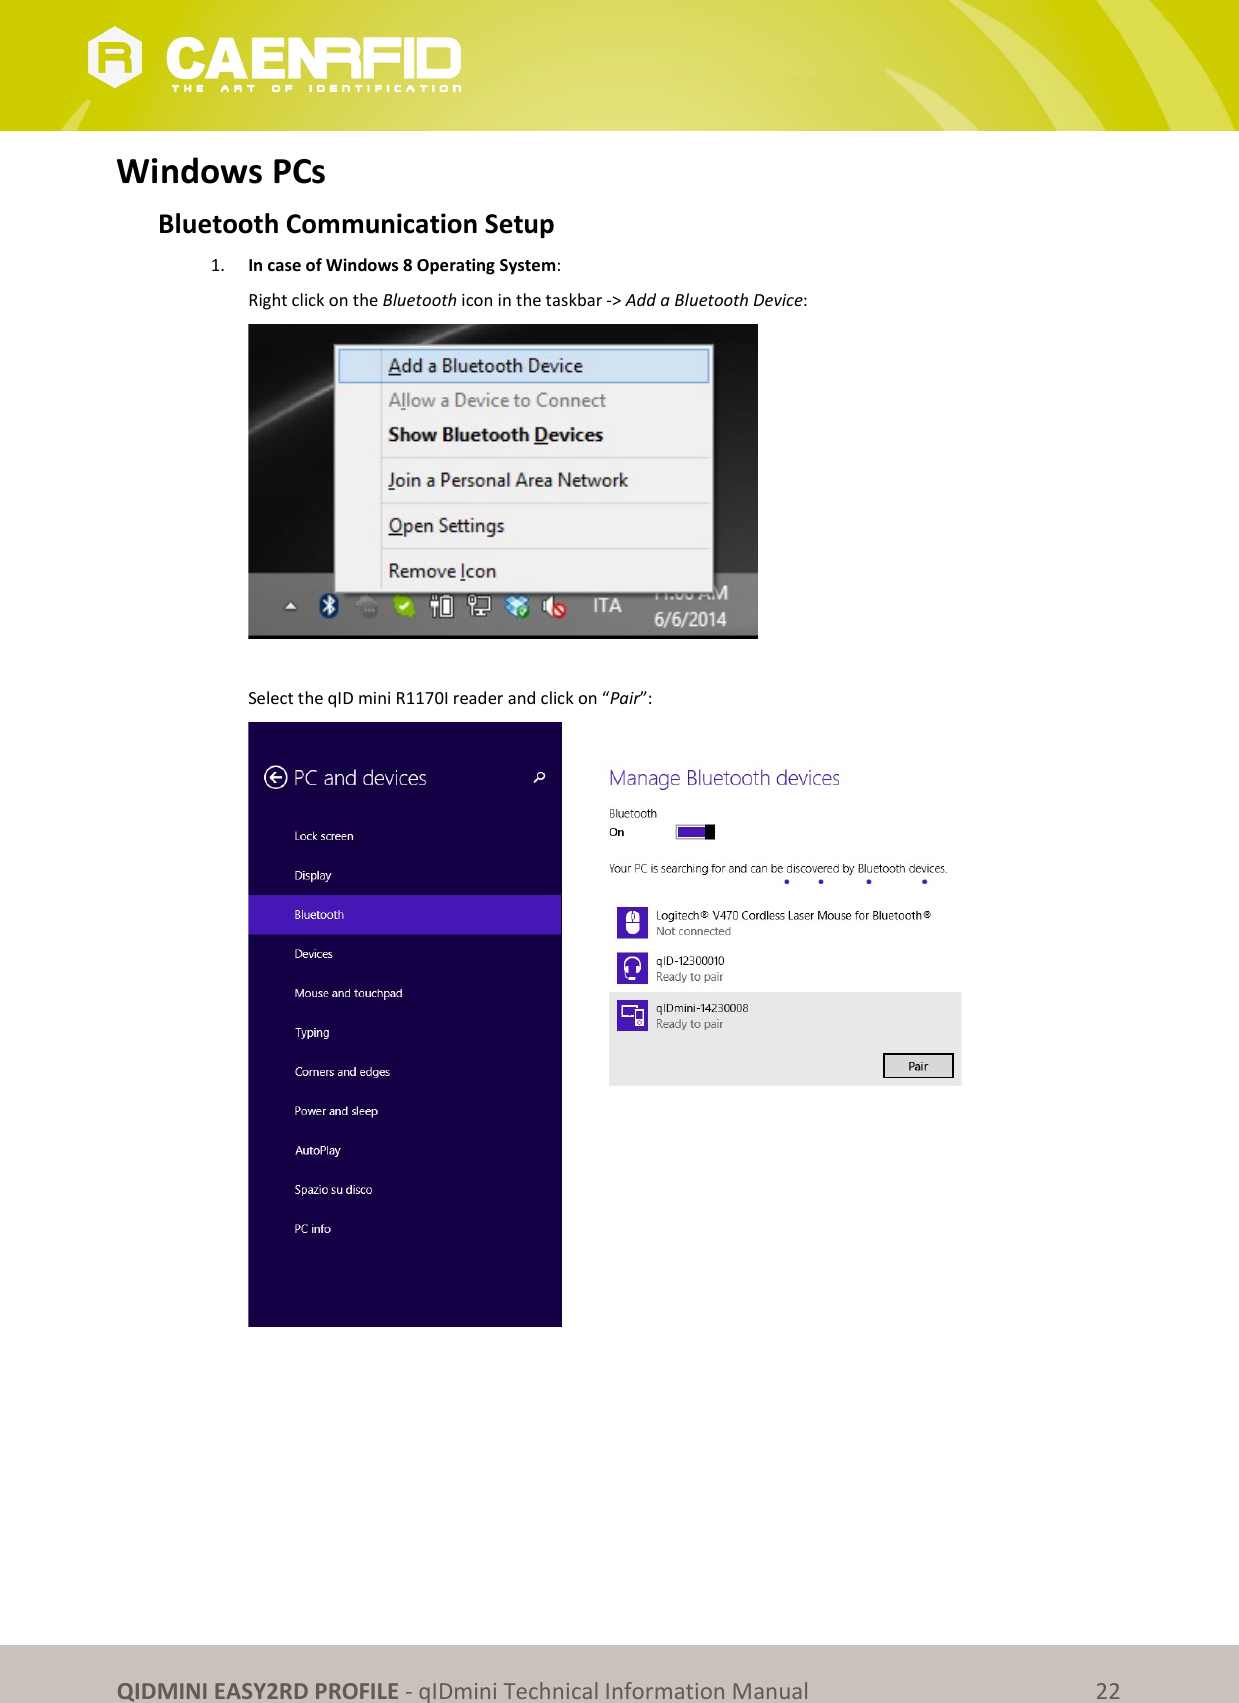Viewport: 1239px width, 1703px height.
Task: Open Power and sleep settings
Action: [336, 1111]
